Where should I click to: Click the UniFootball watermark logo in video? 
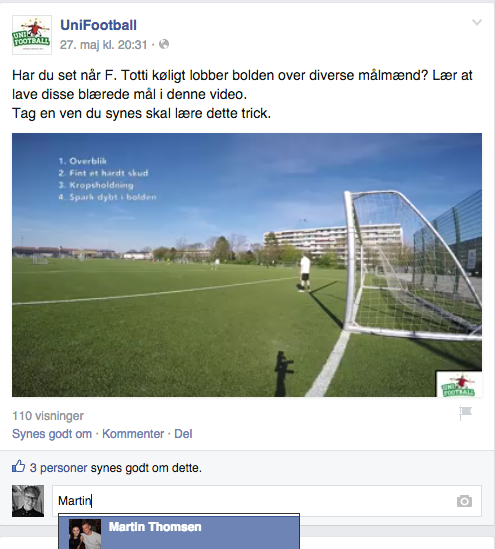459,384
